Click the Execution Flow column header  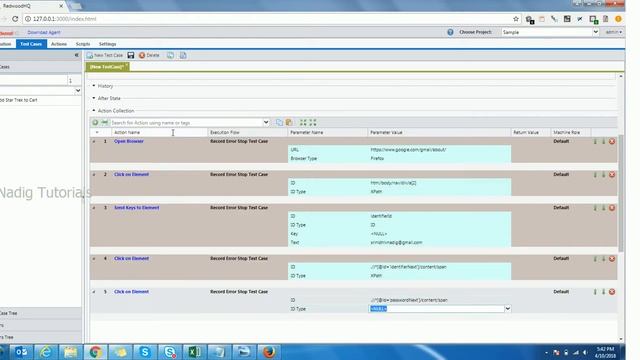pos(247,132)
